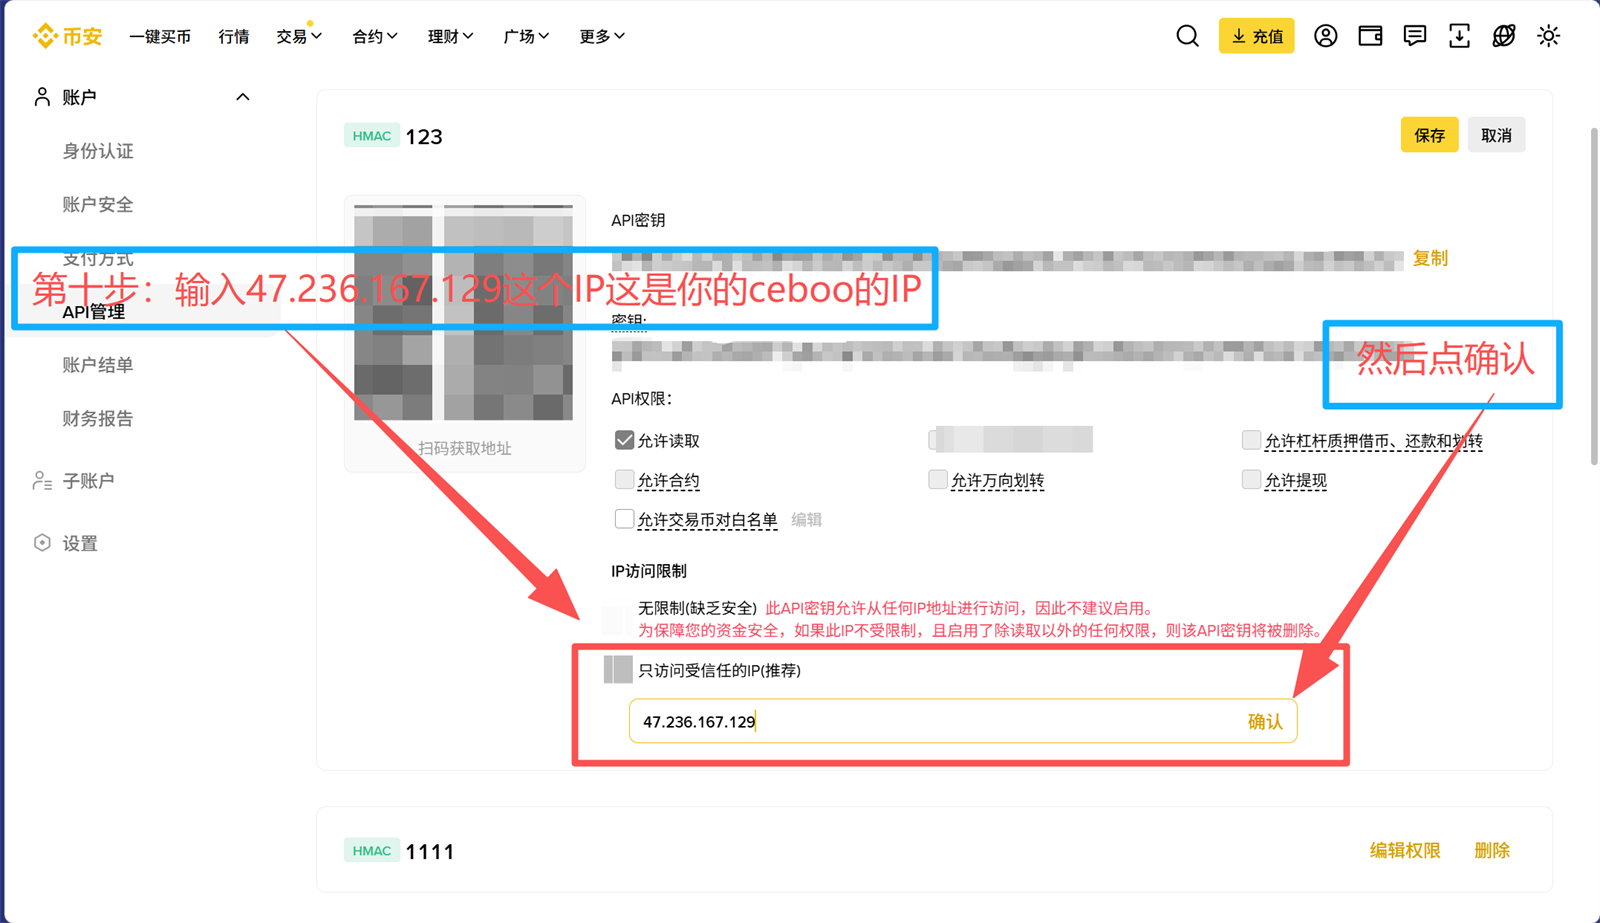Image resolution: width=1600 pixels, height=923 pixels.
Task: Expand the 交易 dropdown menu
Action: tap(299, 36)
